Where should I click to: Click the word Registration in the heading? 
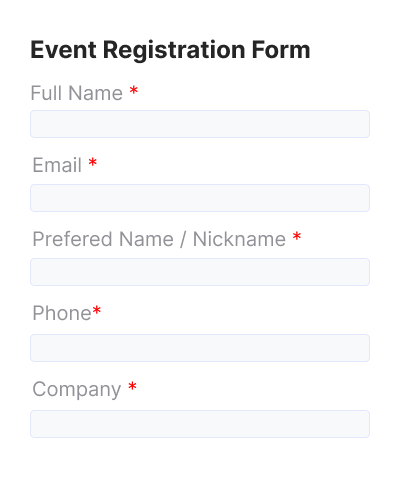click(174, 50)
